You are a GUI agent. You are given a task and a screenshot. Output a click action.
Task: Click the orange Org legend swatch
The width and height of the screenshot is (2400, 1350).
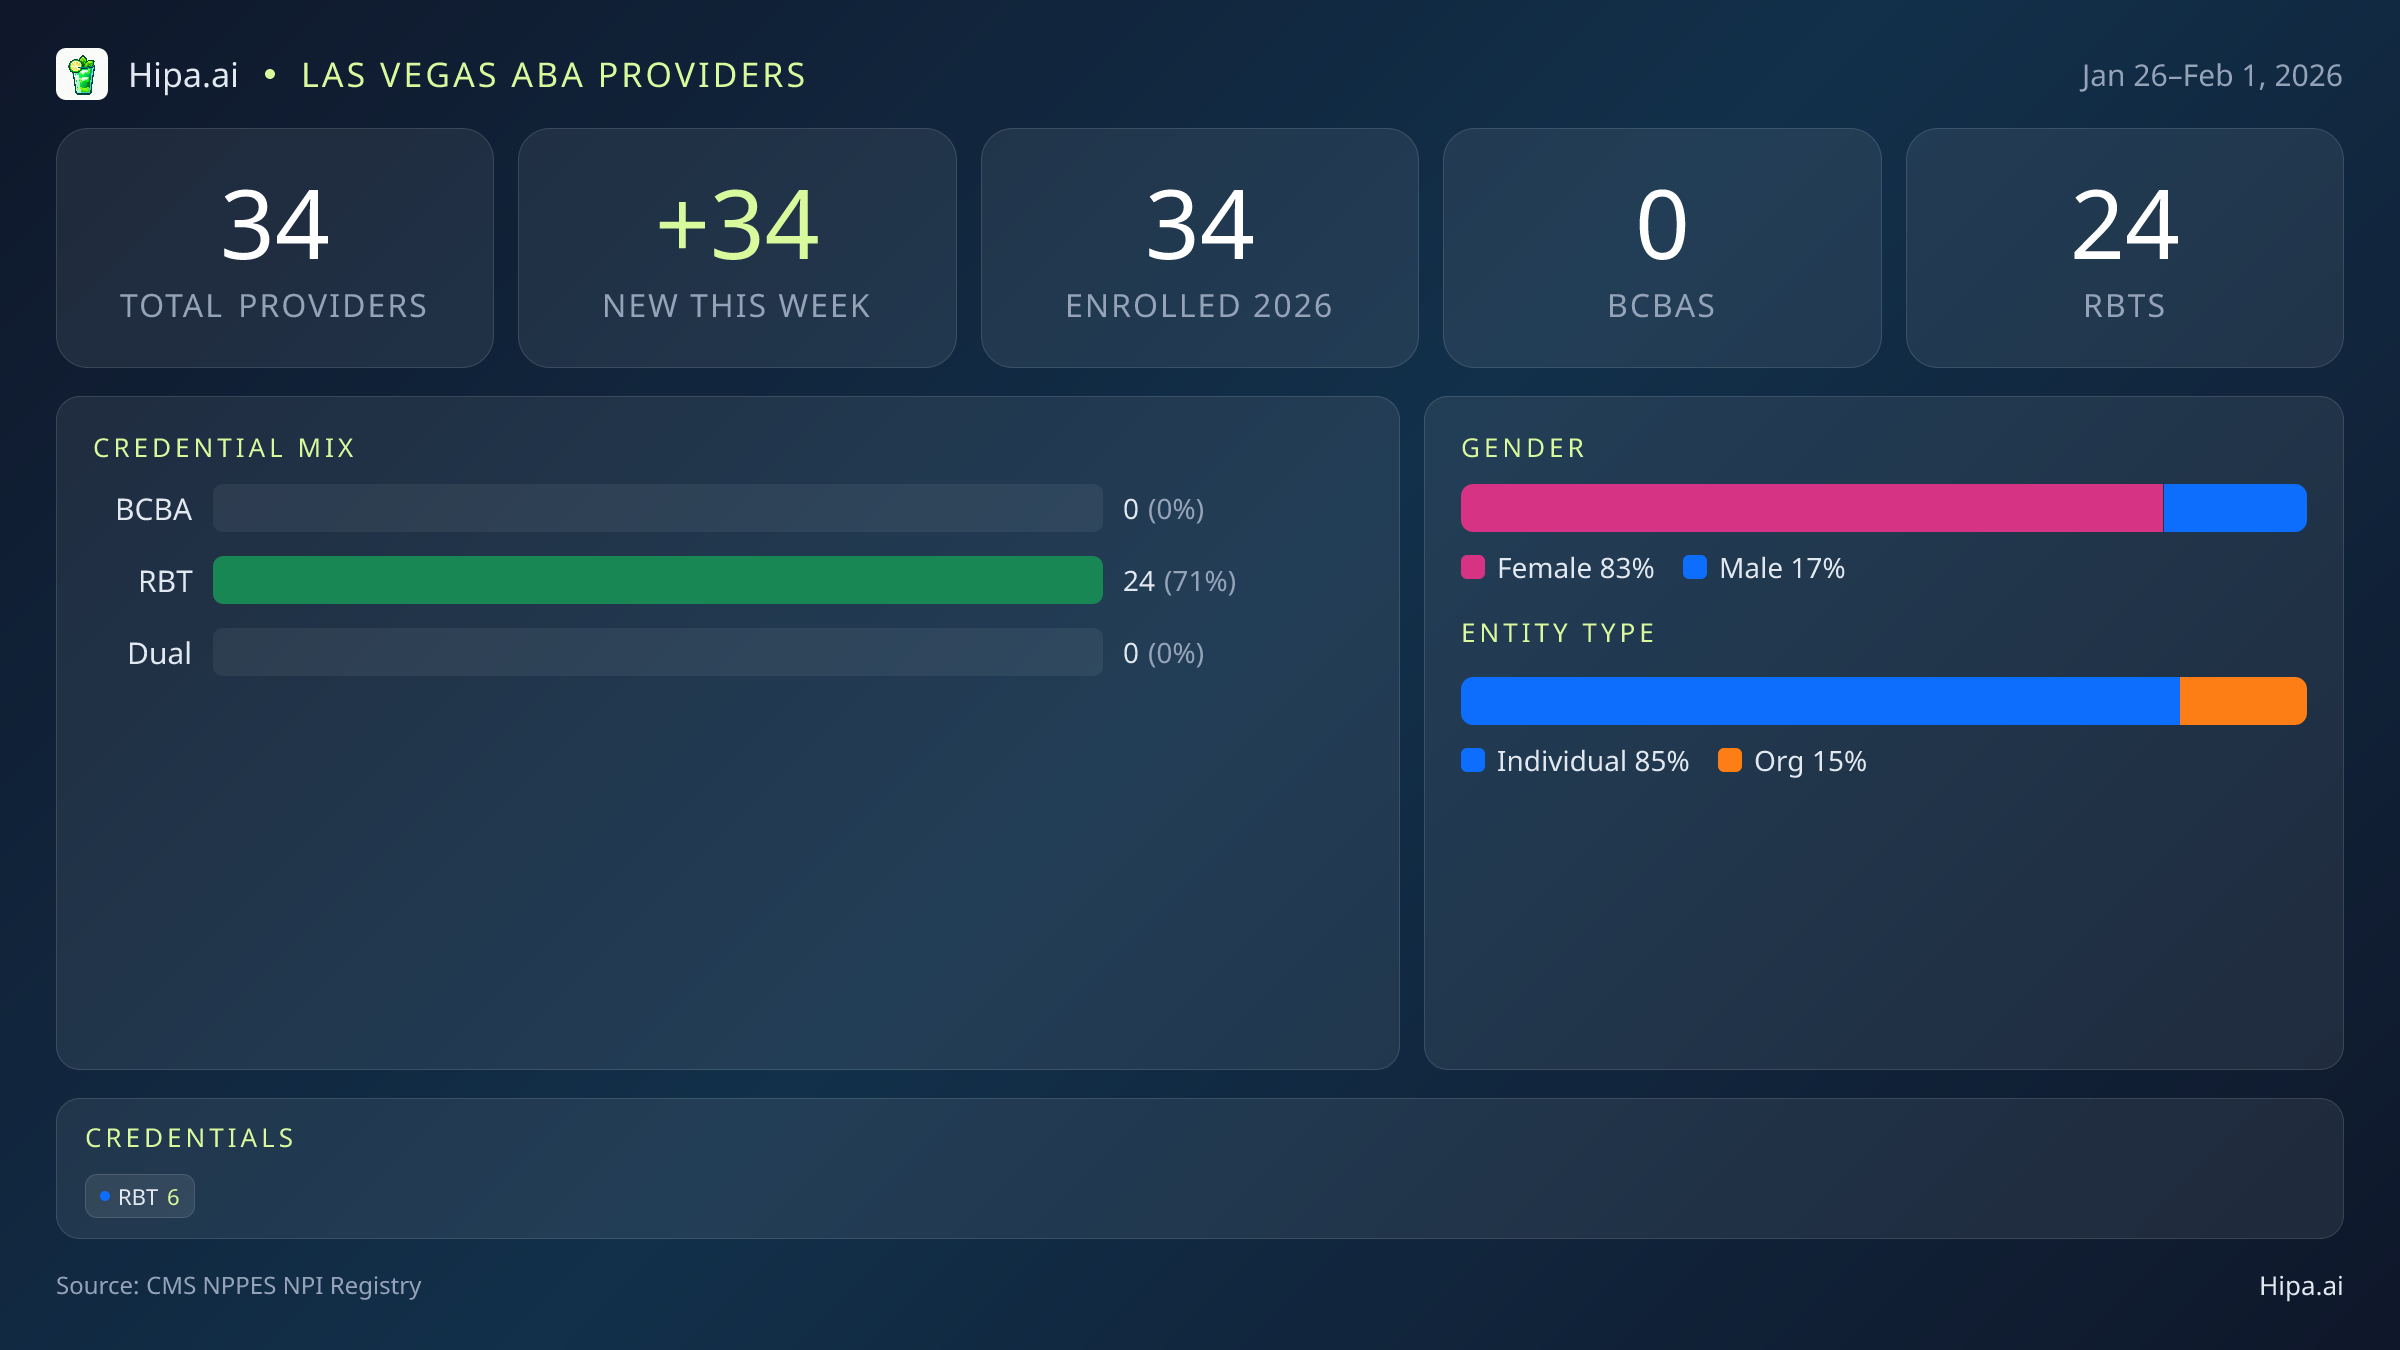point(1730,761)
